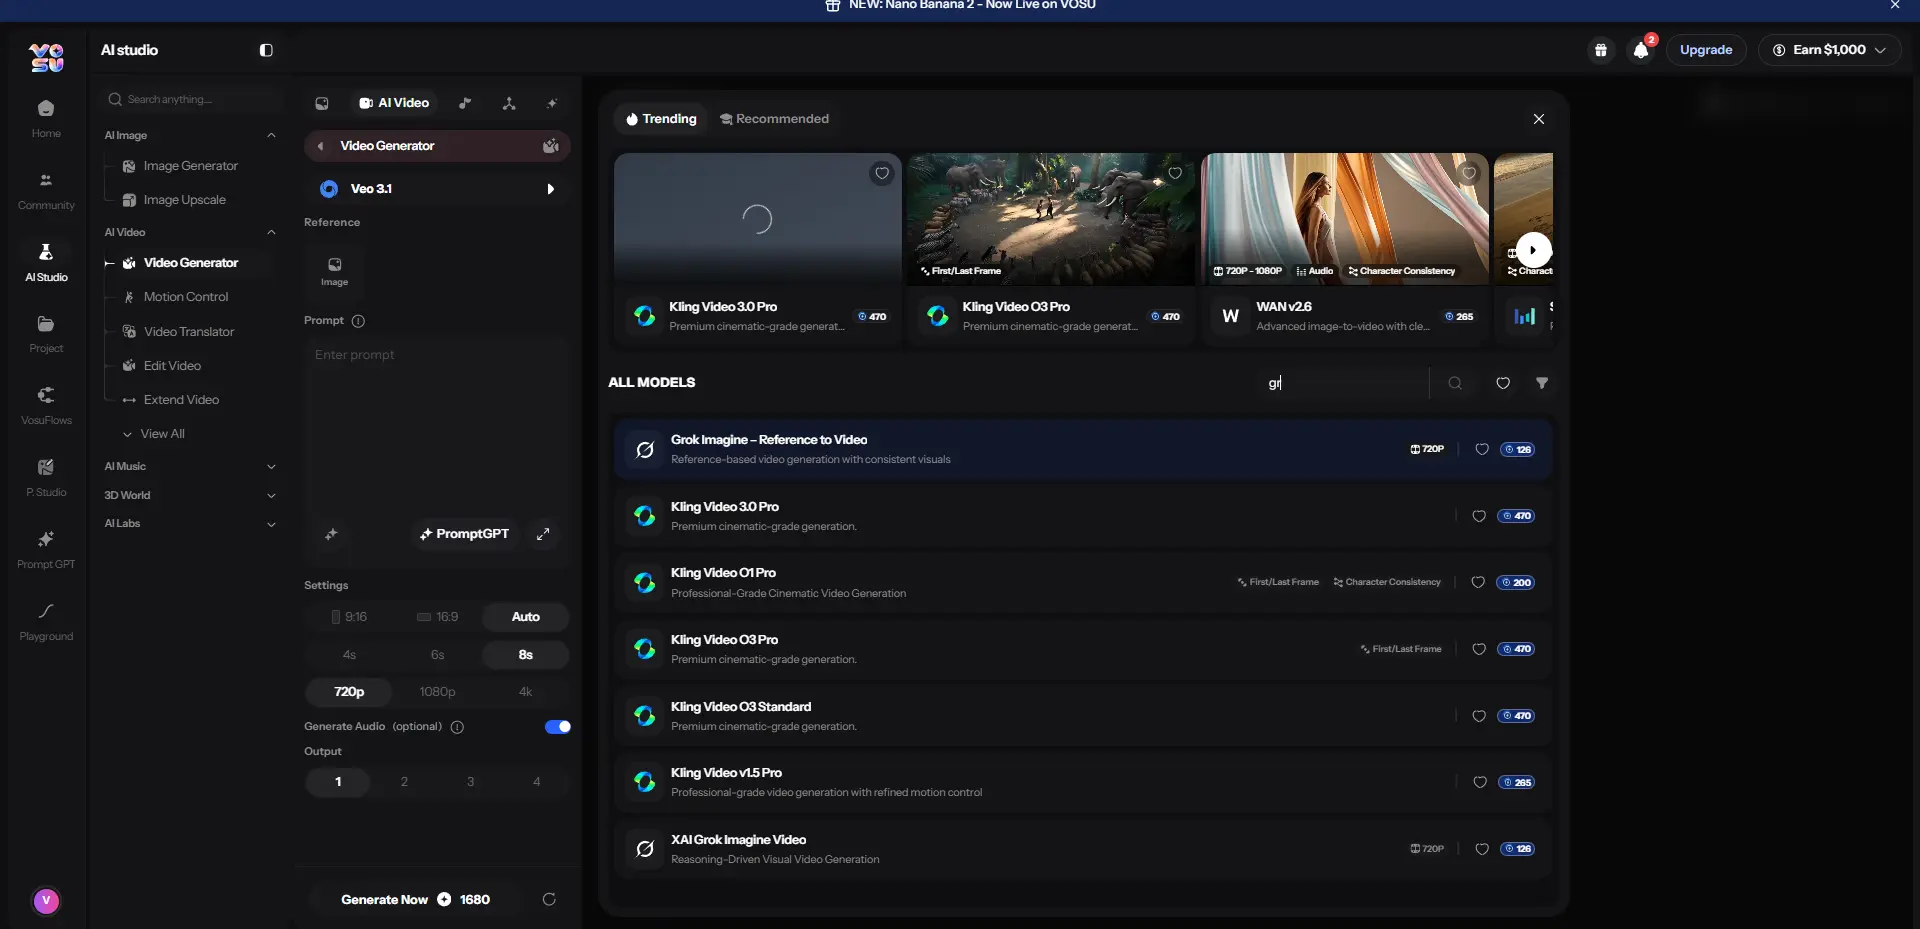The height and width of the screenshot is (929, 1920).
Task: Open the Project folder section
Action: pos(46,334)
